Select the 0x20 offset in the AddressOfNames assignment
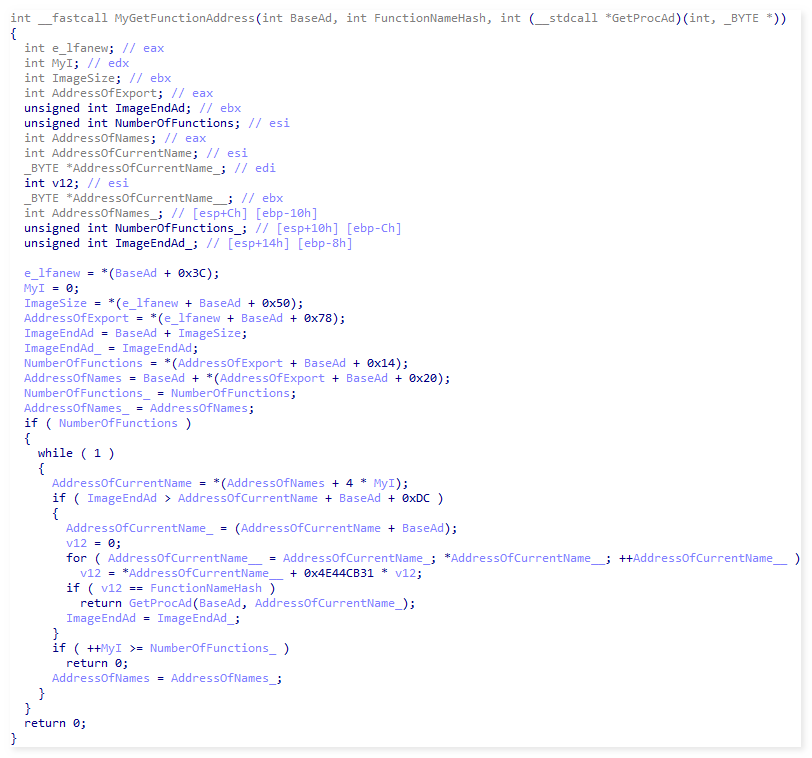This screenshot has height=758, width=812. [x=432, y=378]
